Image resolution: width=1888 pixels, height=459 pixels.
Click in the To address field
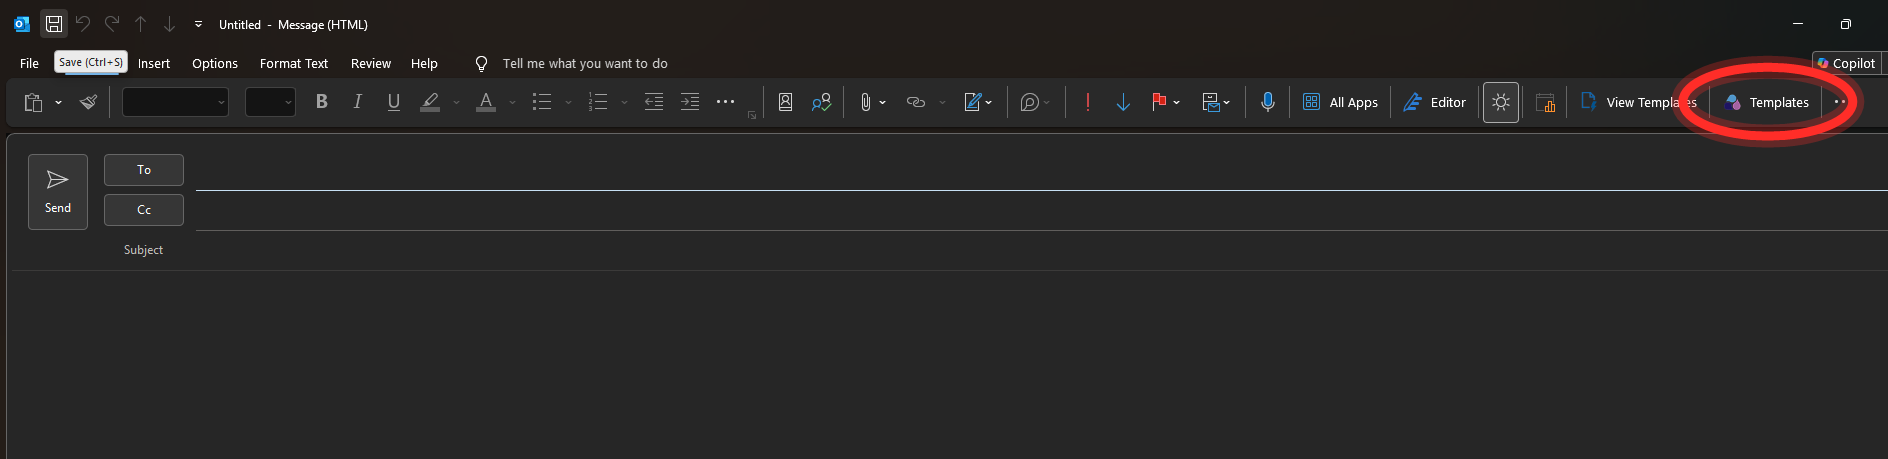(1041, 171)
